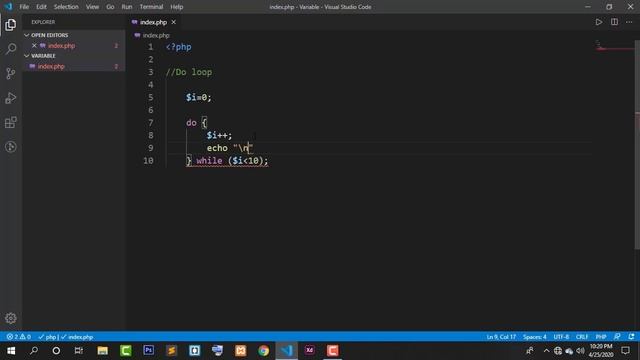
Task: Open Photoshop from the taskbar
Action: (x=149, y=351)
